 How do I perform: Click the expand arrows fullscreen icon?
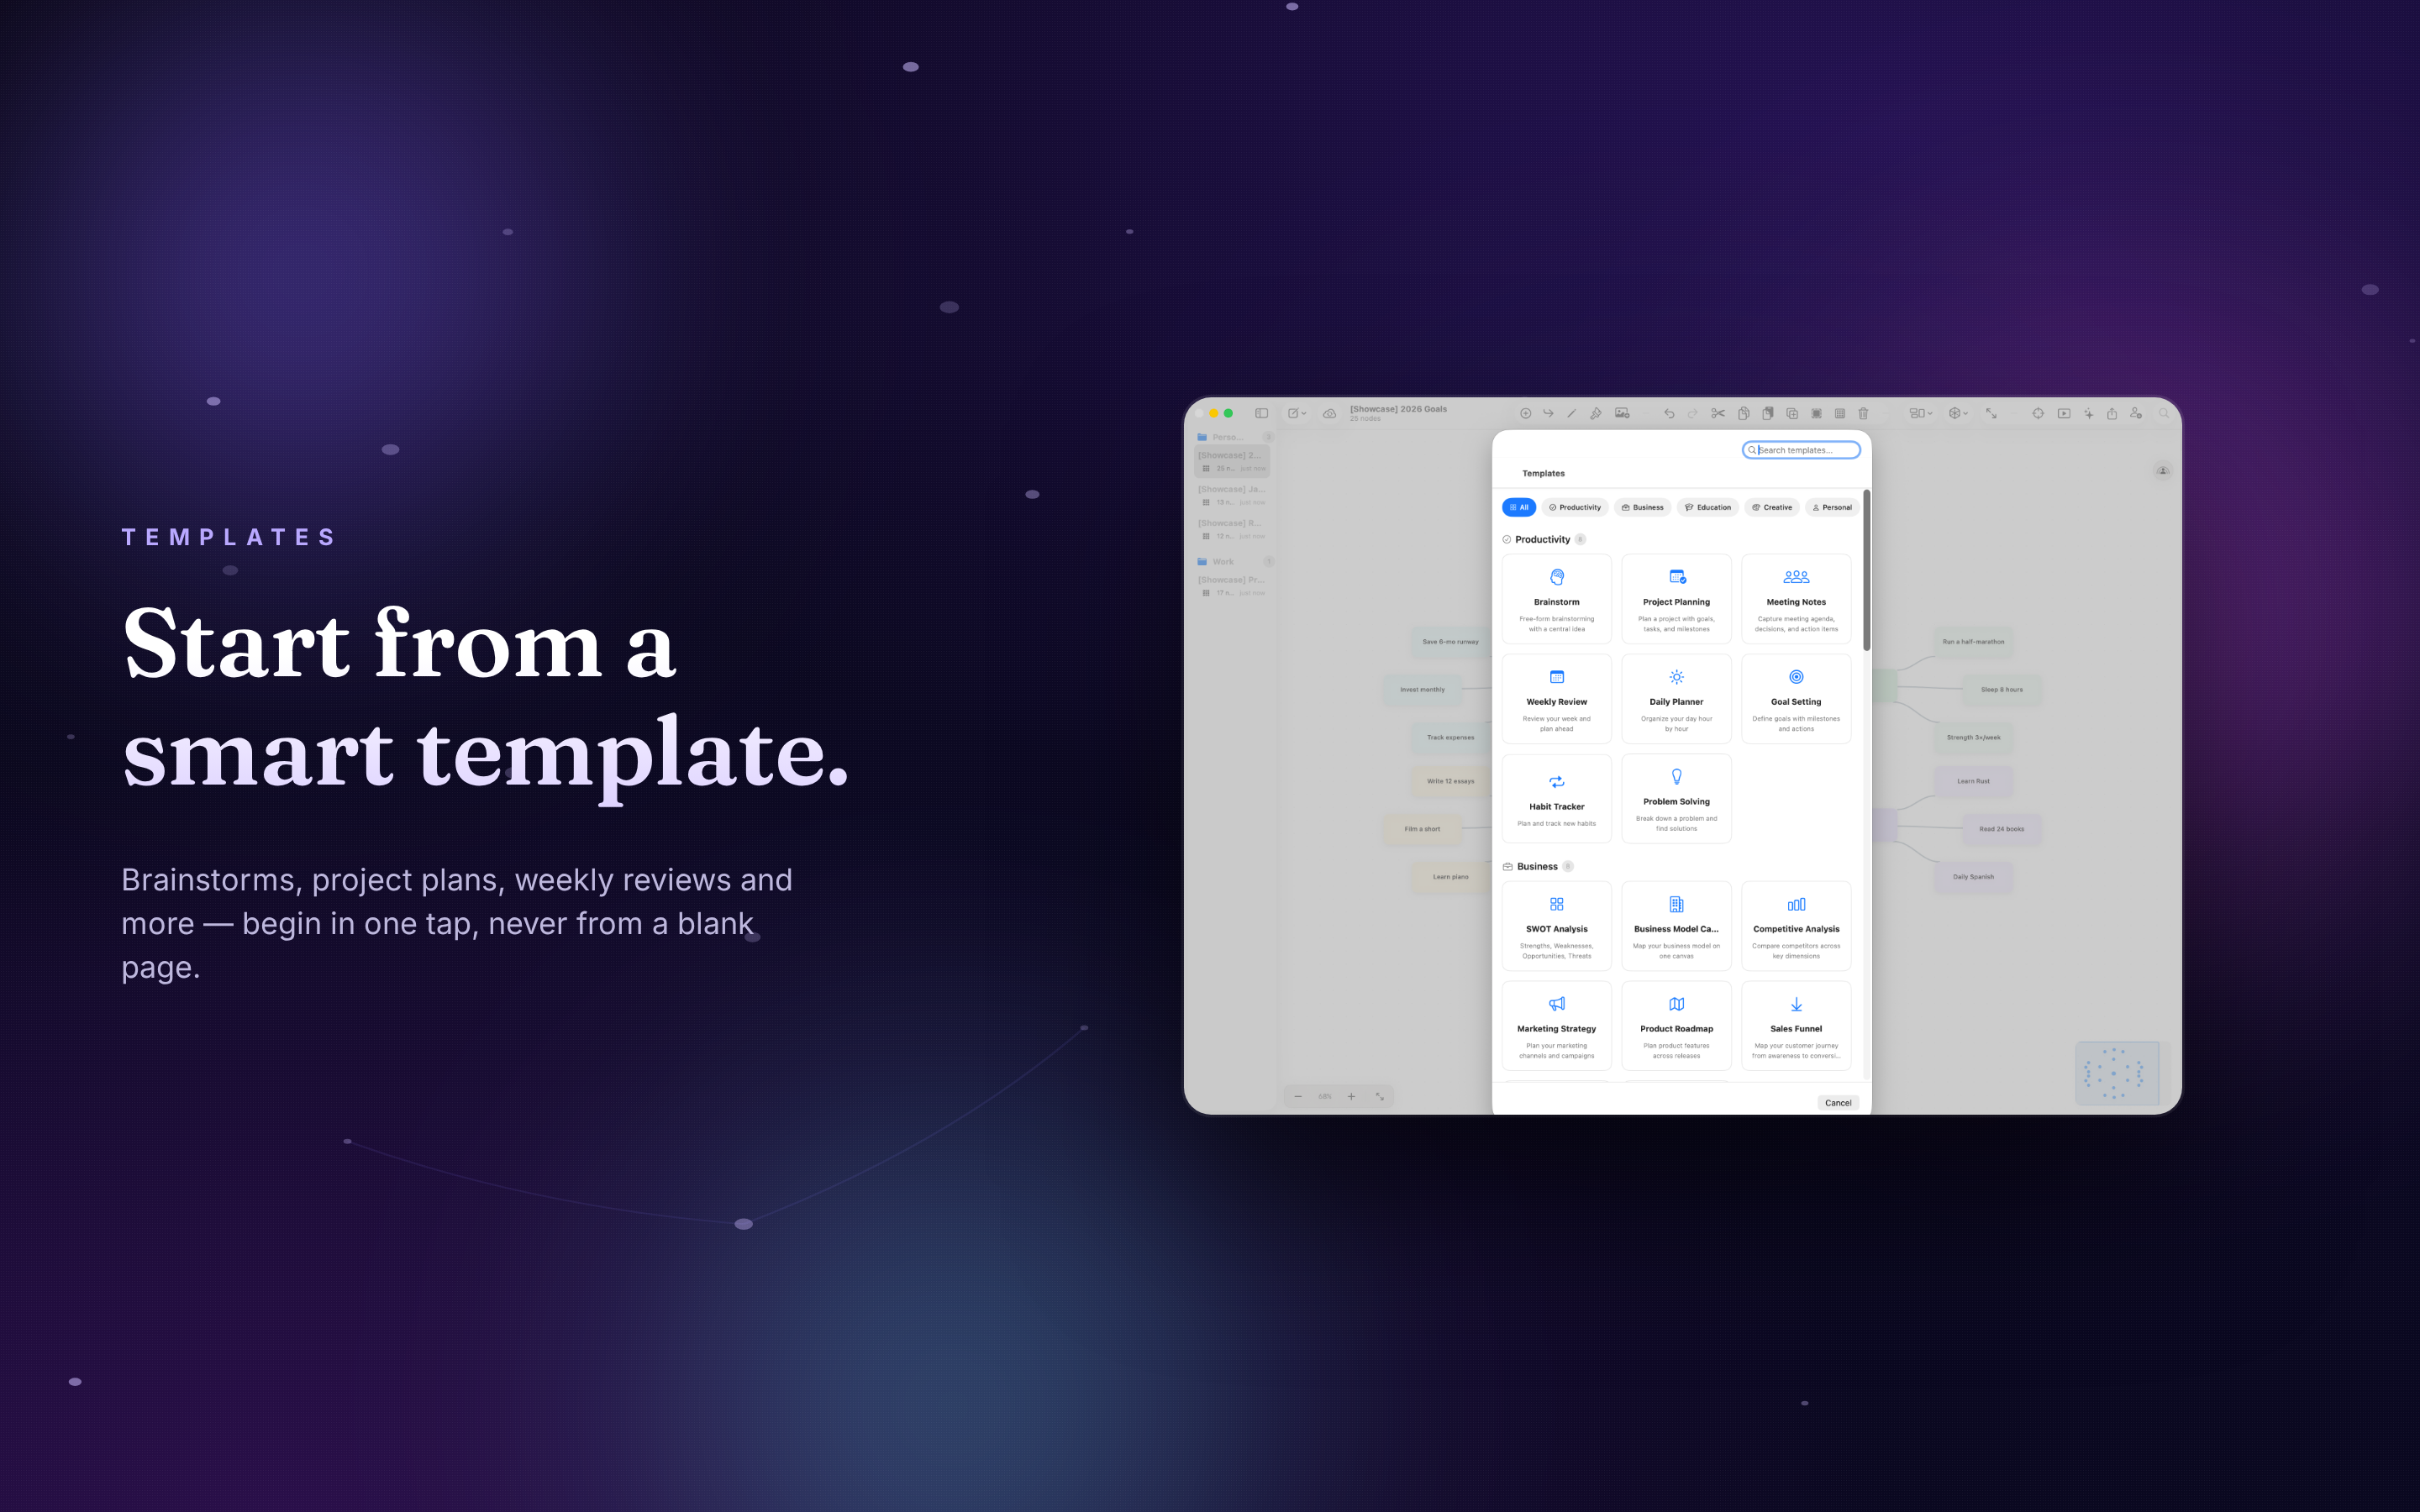1991,413
